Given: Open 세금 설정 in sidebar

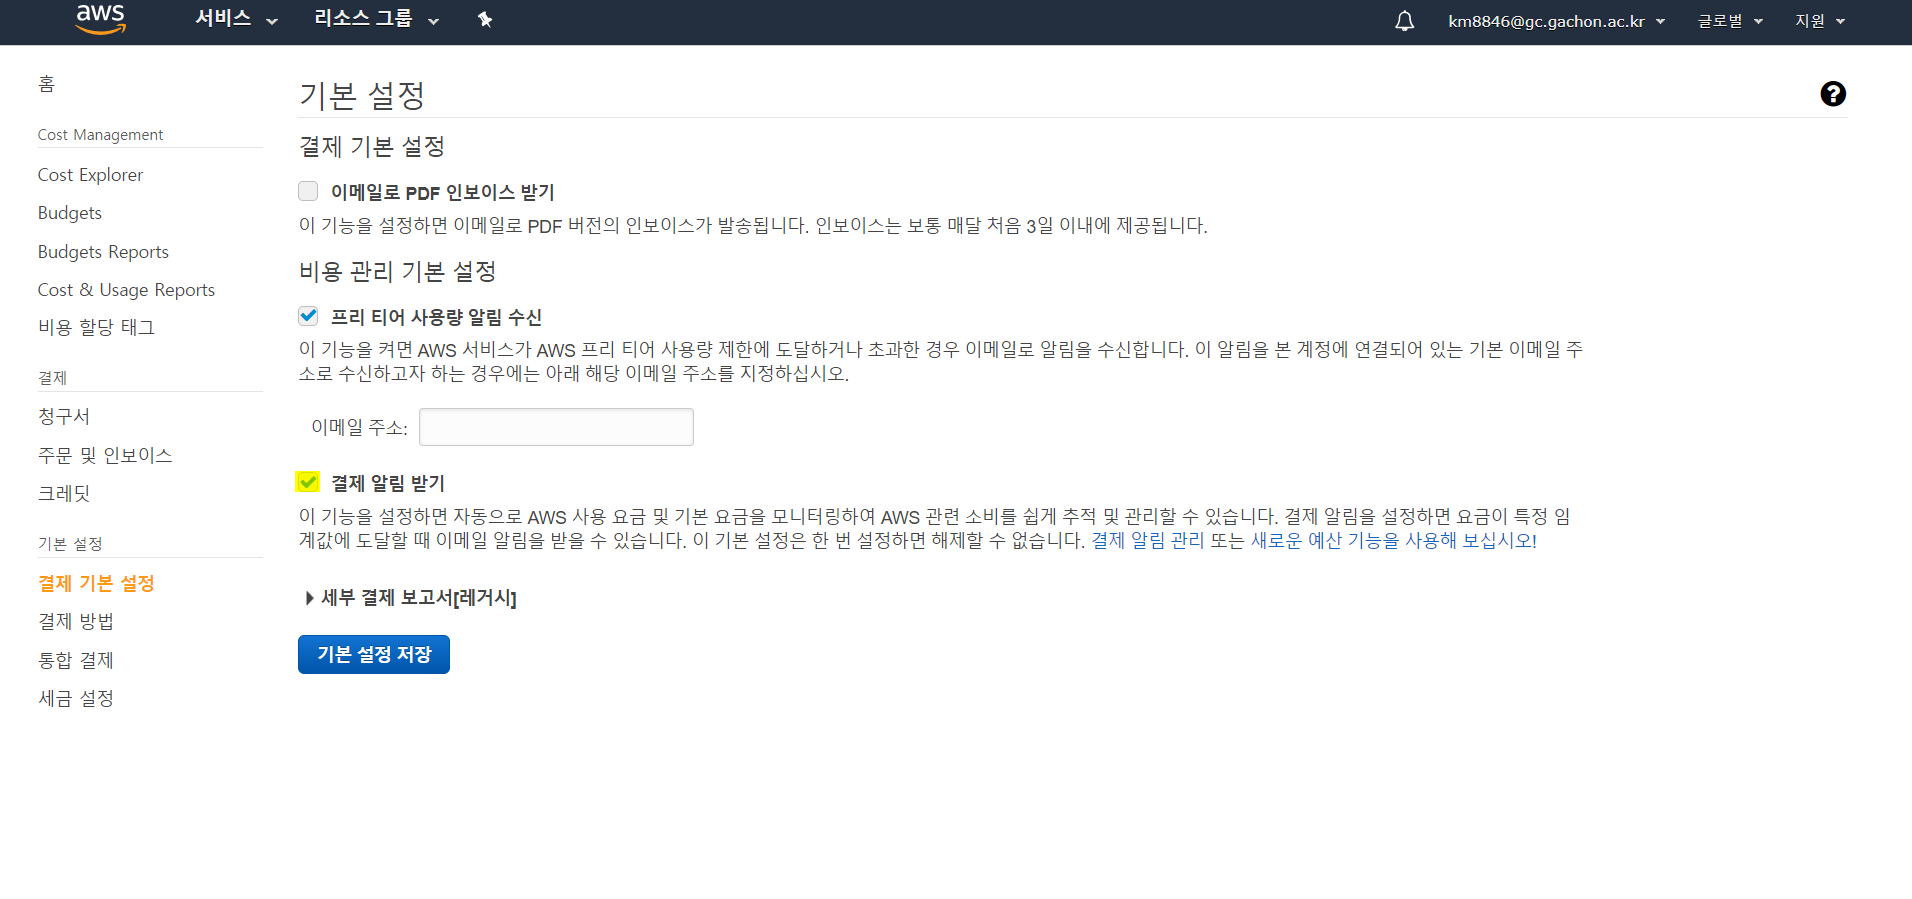Looking at the screenshot, I should pyautogui.click(x=76, y=698).
